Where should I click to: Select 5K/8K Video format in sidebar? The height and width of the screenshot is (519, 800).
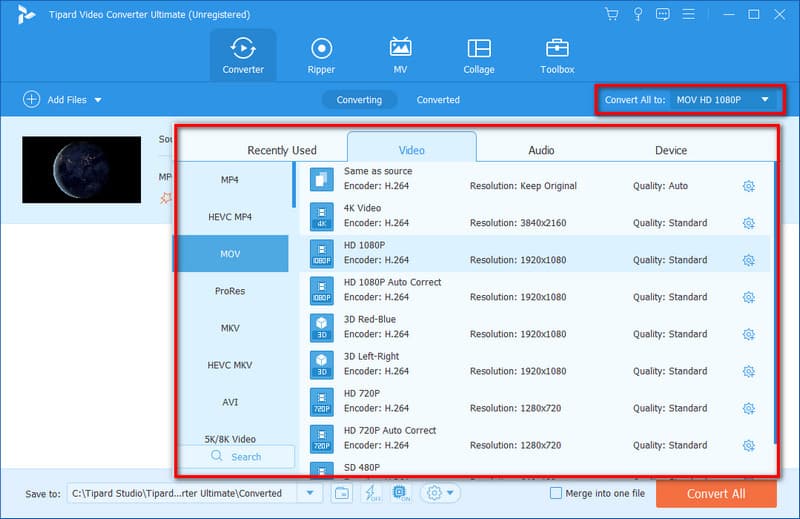coord(230,439)
